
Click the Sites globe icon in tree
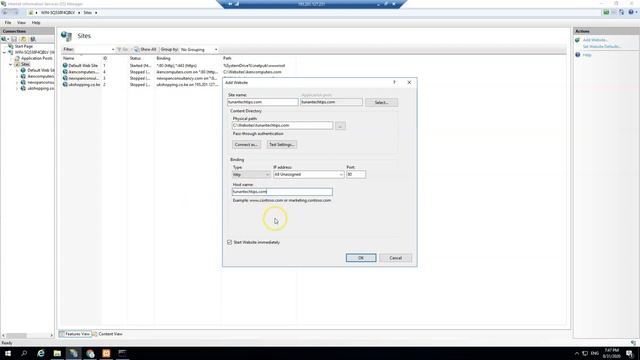[x=17, y=64]
